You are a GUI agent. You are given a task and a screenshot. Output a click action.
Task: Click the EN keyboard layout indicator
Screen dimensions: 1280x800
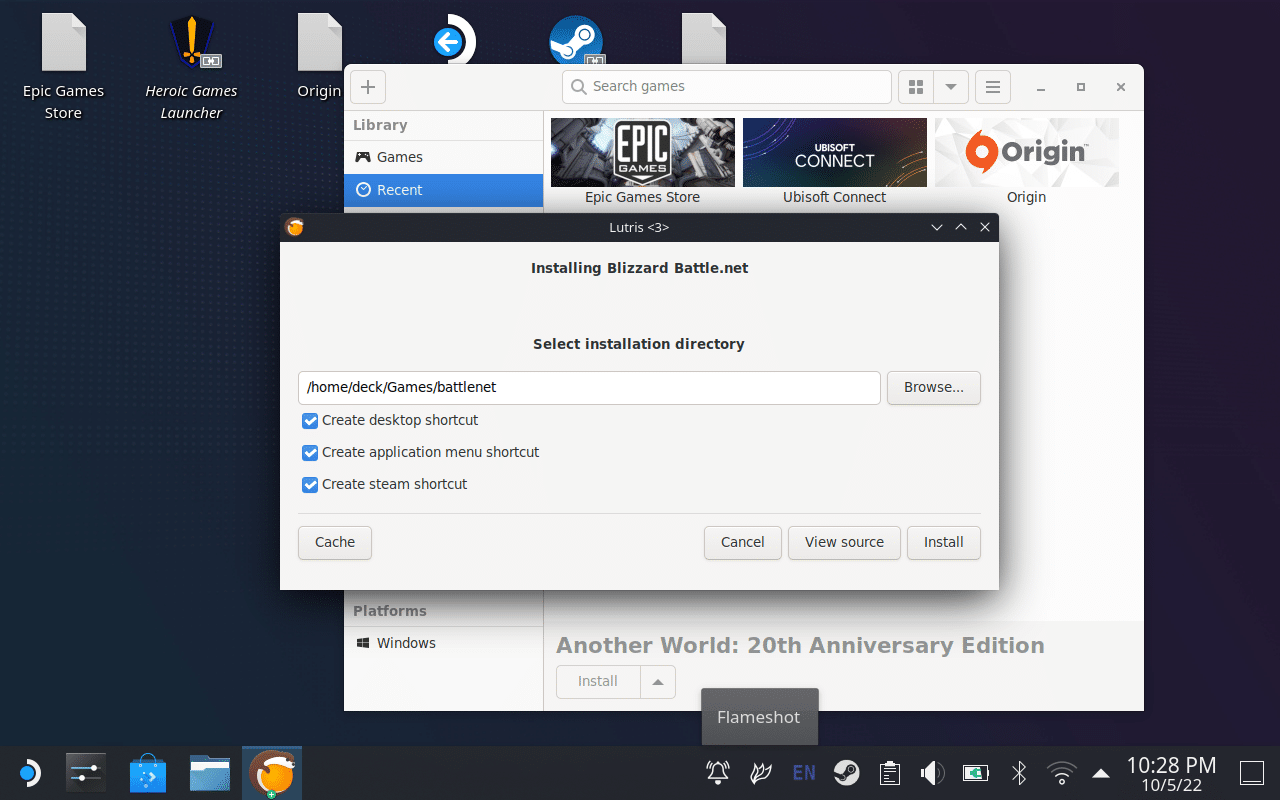click(804, 773)
